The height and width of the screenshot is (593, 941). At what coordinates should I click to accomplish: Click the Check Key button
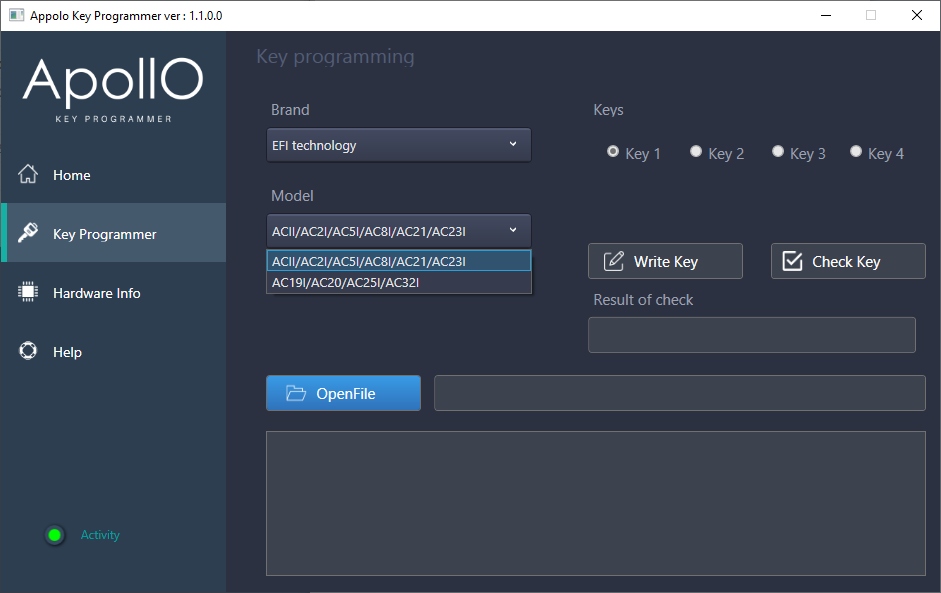848,261
